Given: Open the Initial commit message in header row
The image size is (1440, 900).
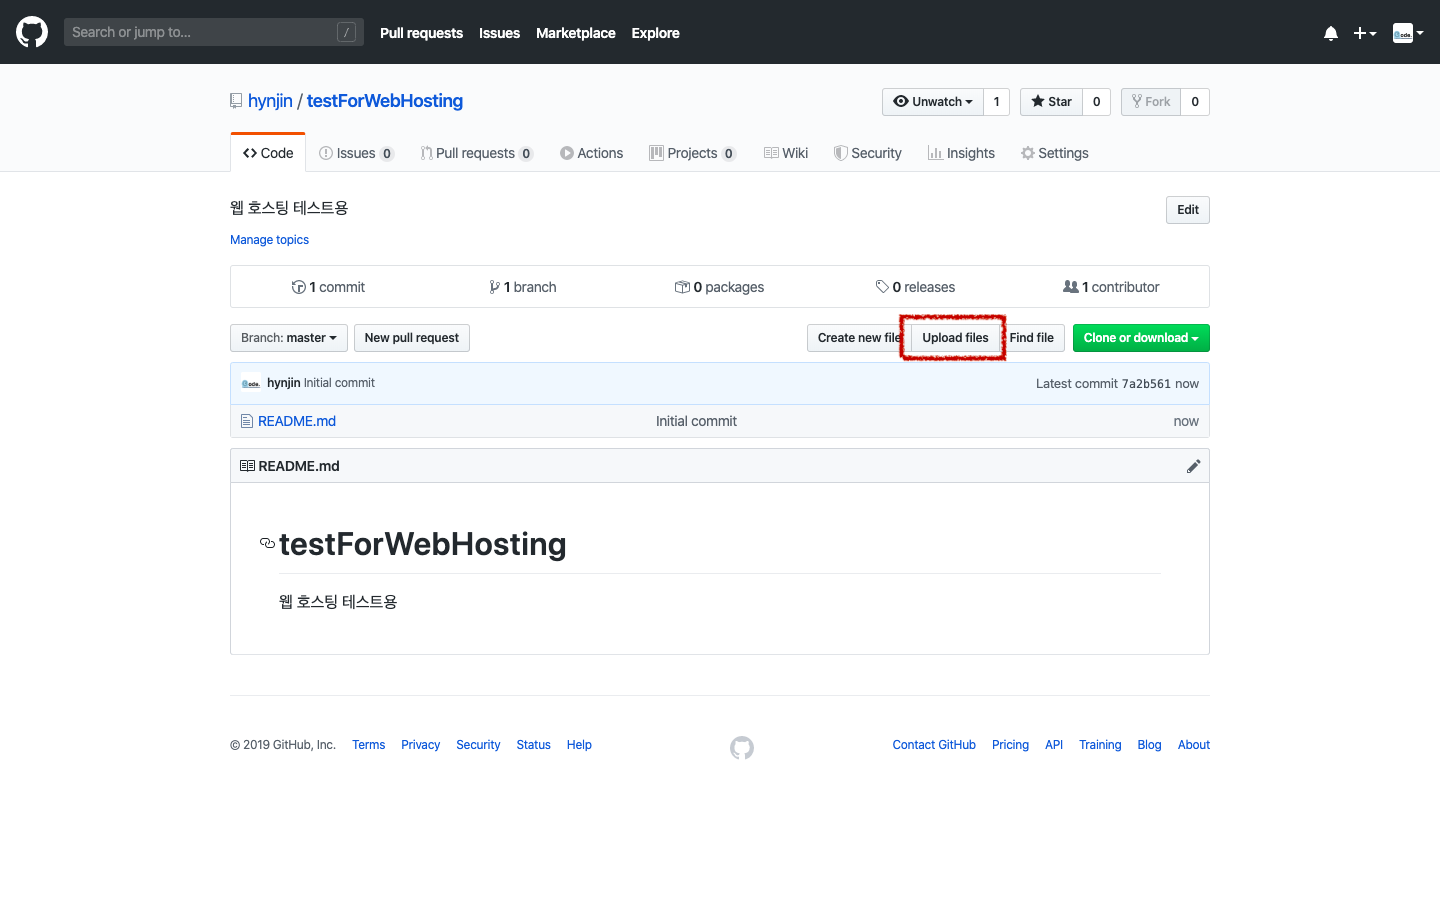Looking at the screenshot, I should tap(339, 383).
